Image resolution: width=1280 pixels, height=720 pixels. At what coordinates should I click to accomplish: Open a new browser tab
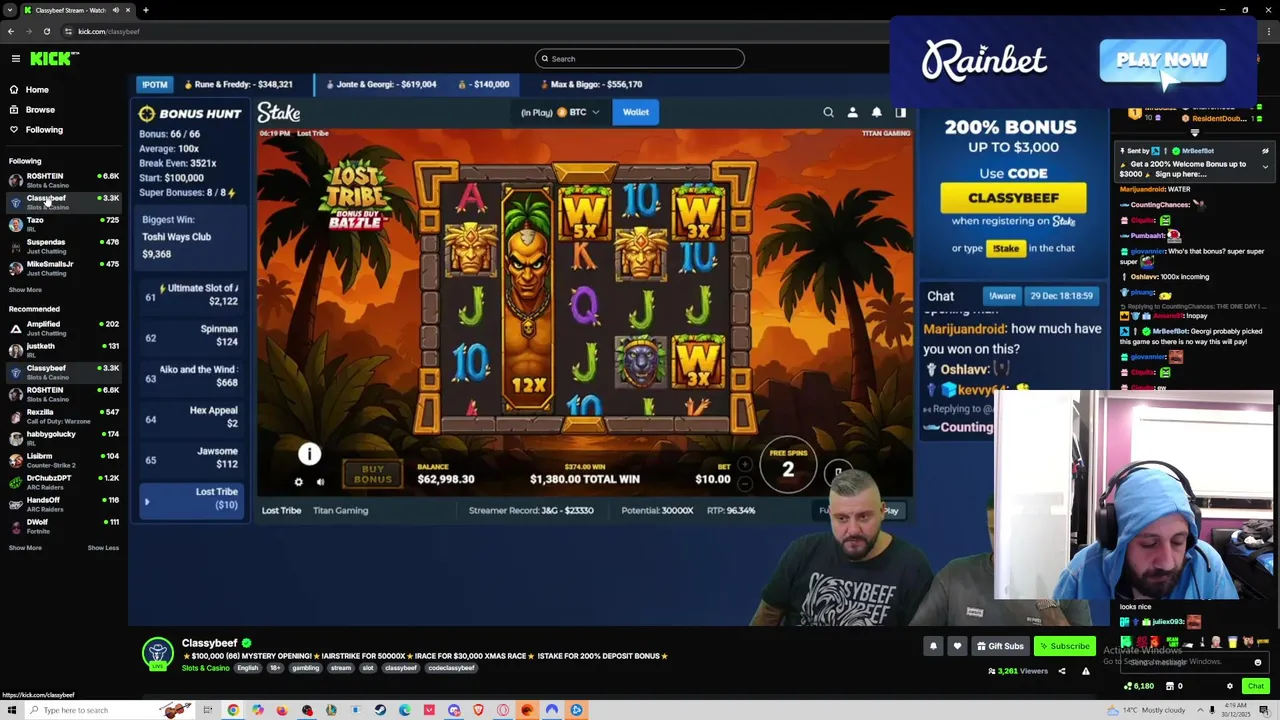click(x=145, y=10)
